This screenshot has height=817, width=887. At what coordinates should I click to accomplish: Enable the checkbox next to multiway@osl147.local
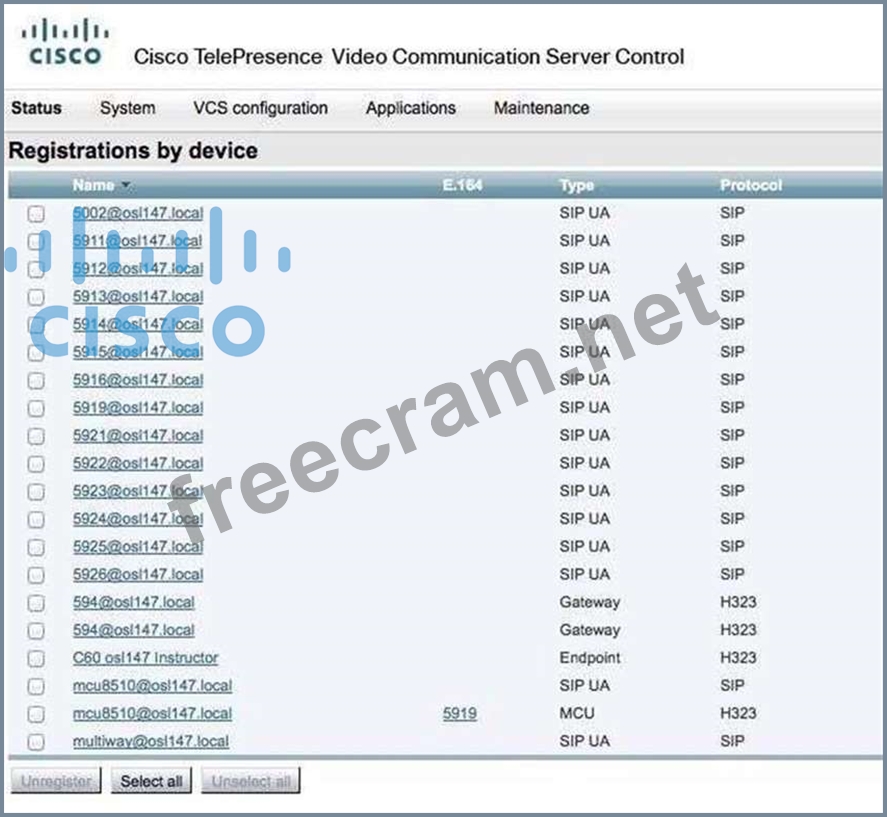(x=36, y=742)
